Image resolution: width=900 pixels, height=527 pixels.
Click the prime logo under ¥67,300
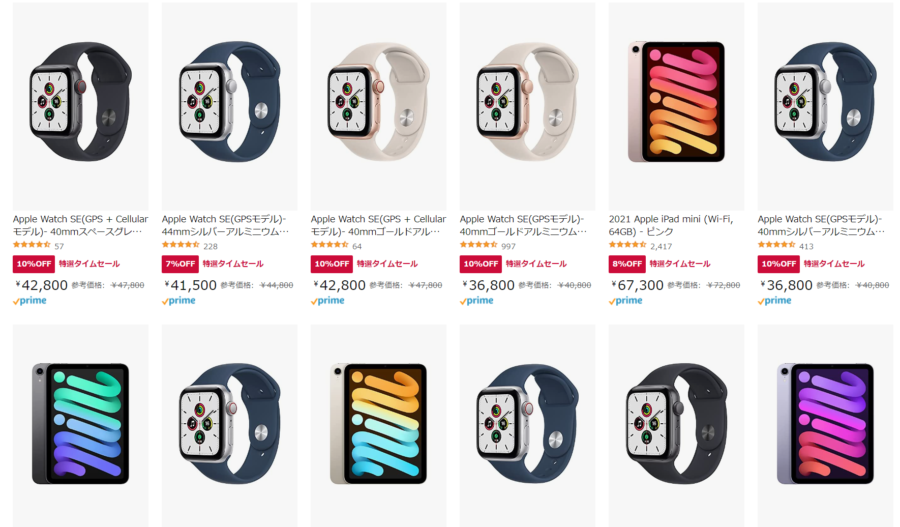pos(626,300)
